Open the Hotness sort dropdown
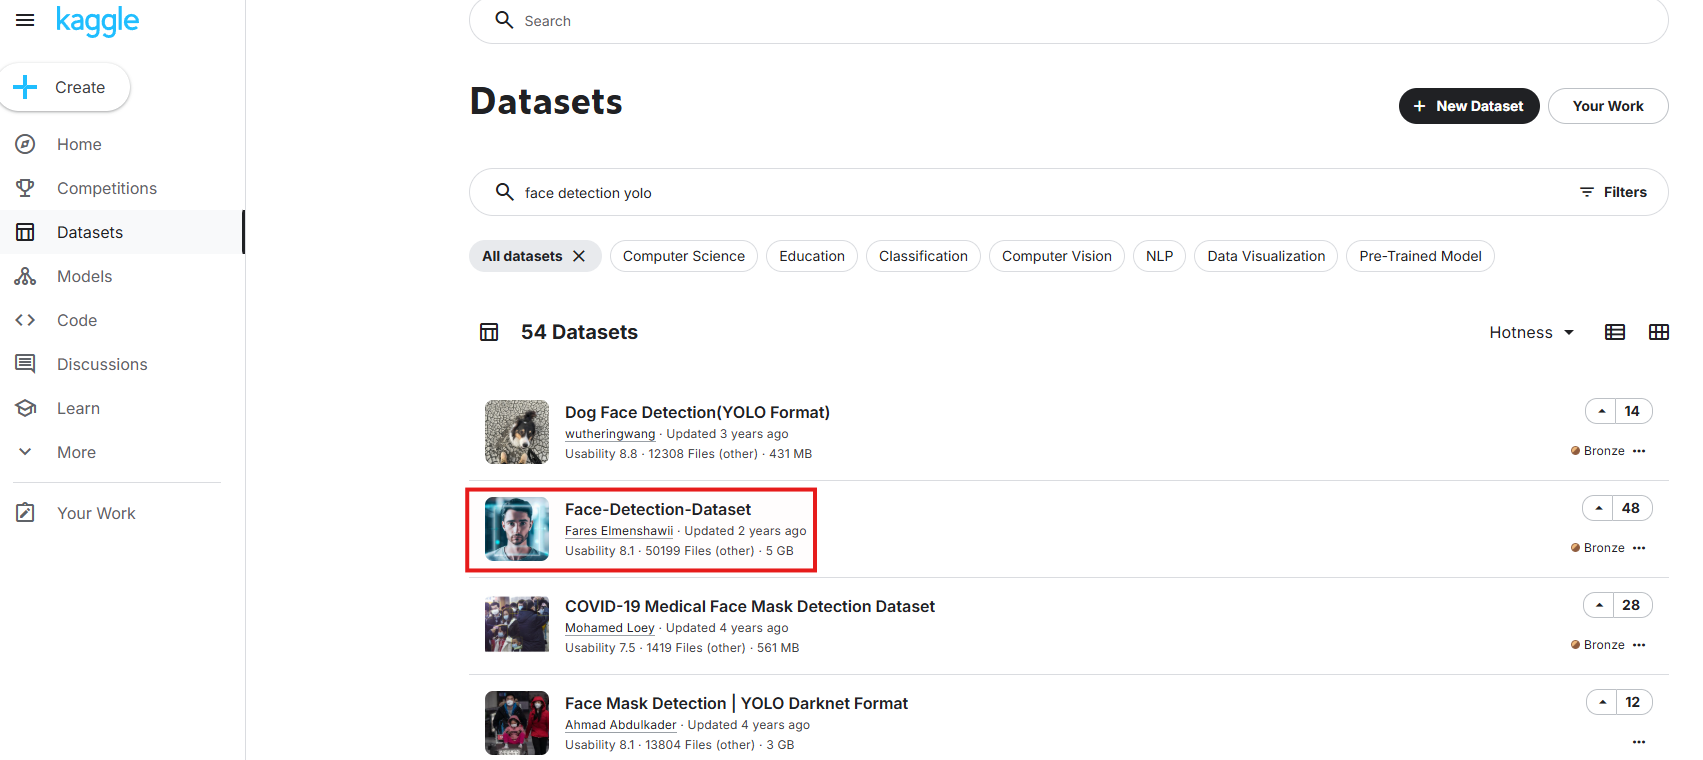Viewport: 1703px width, 760px height. tap(1532, 332)
